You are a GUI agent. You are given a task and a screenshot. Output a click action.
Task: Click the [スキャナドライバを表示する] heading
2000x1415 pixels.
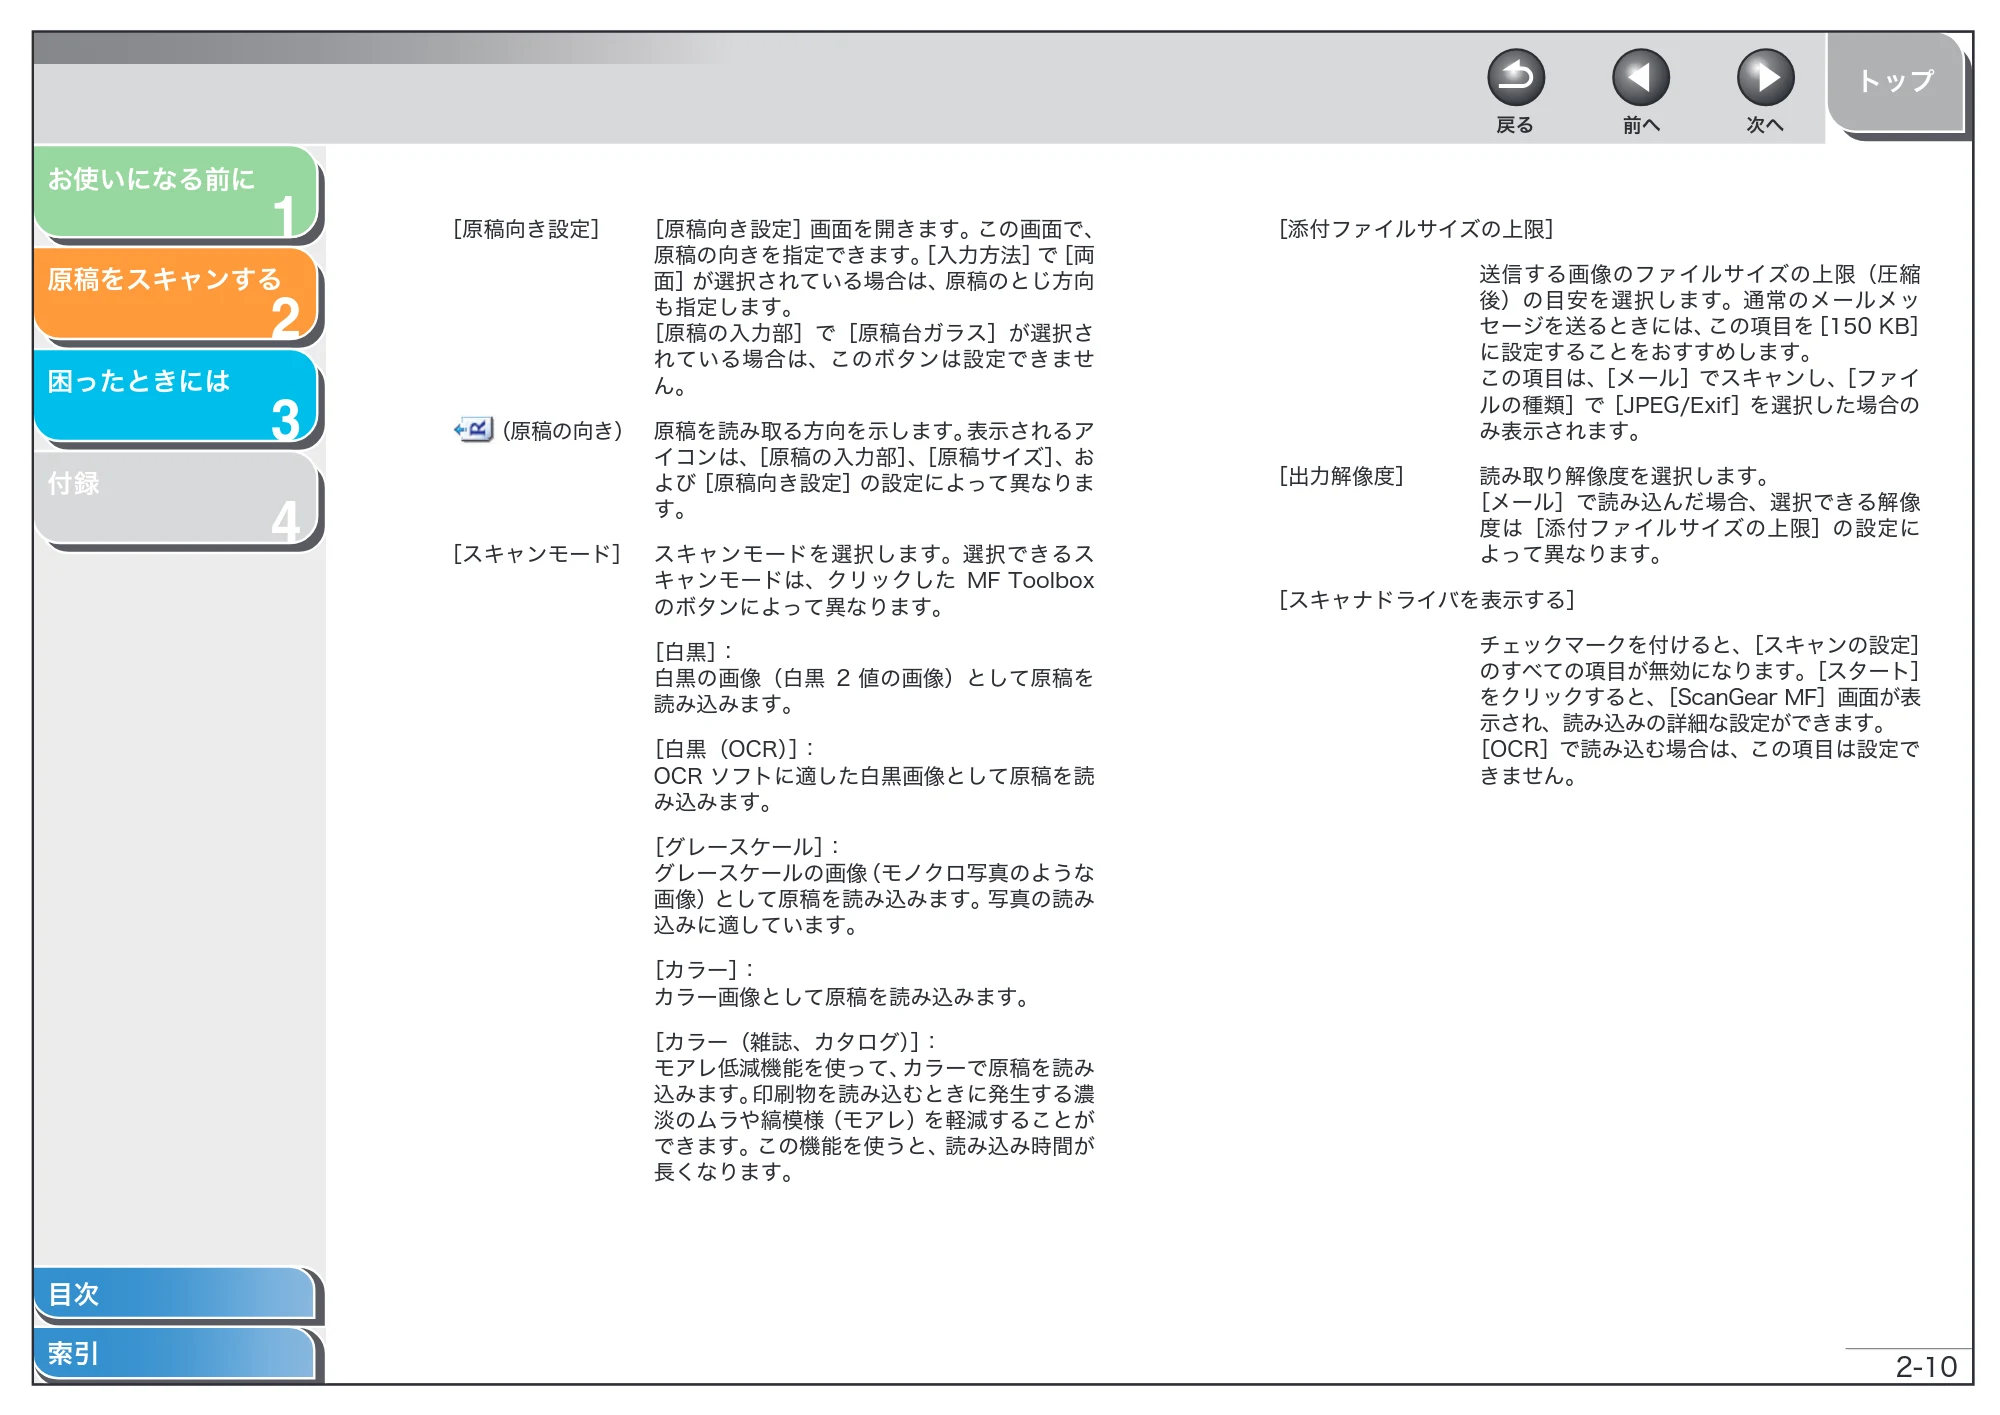tap(1427, 600)
